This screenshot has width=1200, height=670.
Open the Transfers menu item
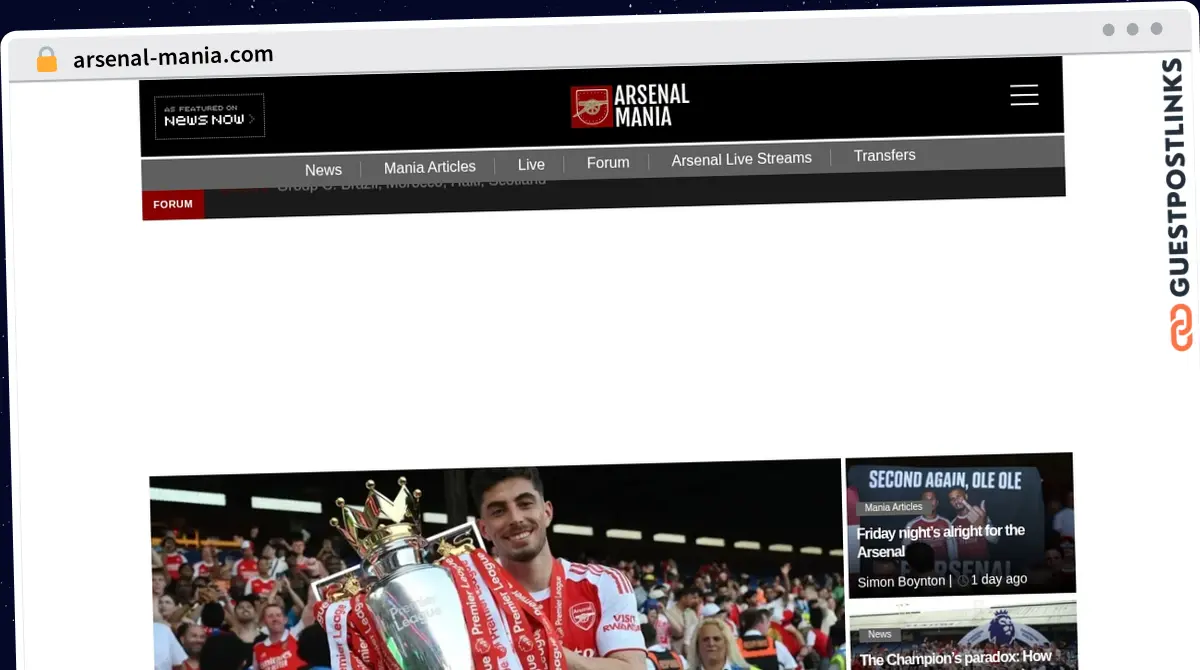click(x=885, y=155)
